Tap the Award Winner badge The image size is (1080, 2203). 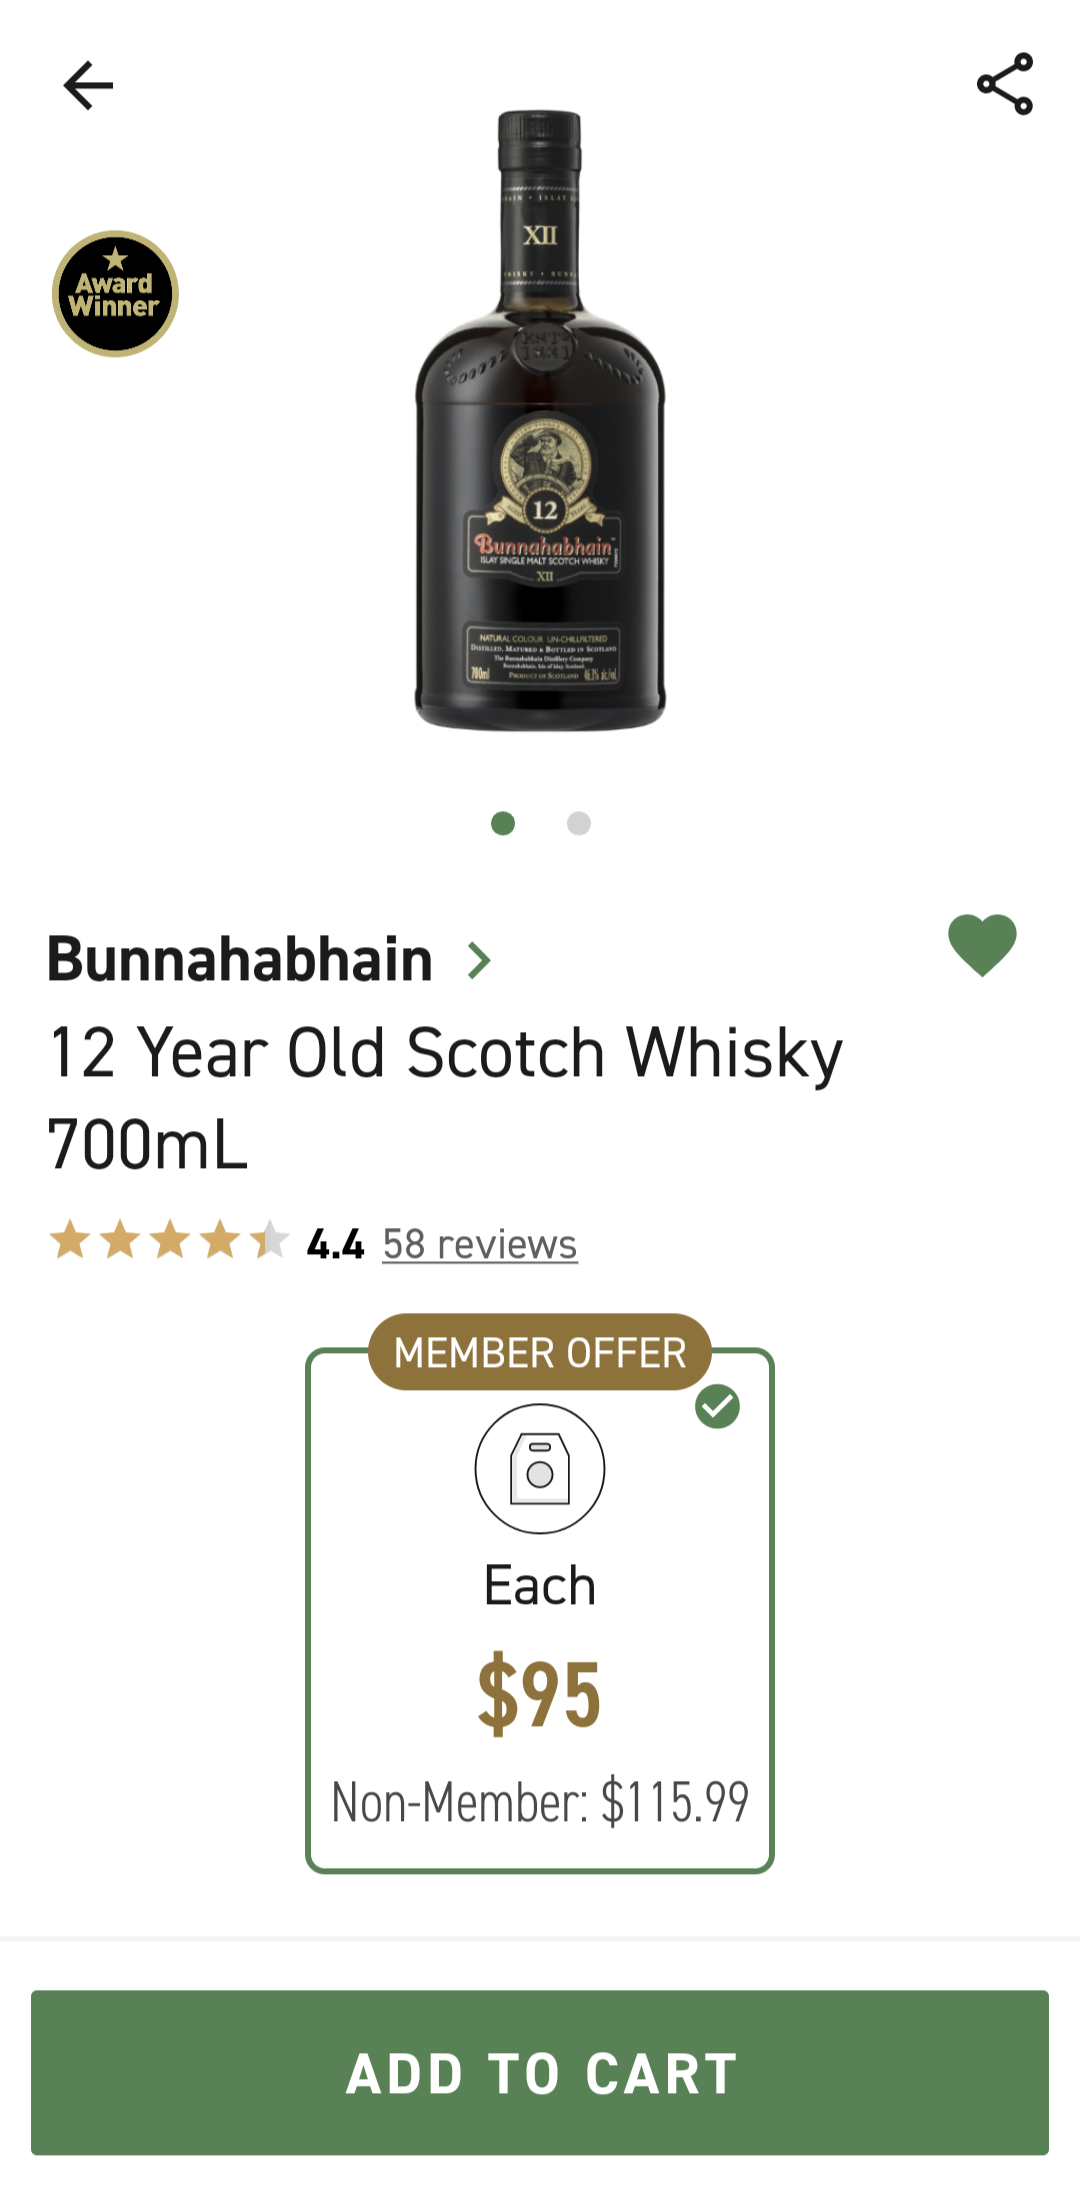click(x=115, y=294)
